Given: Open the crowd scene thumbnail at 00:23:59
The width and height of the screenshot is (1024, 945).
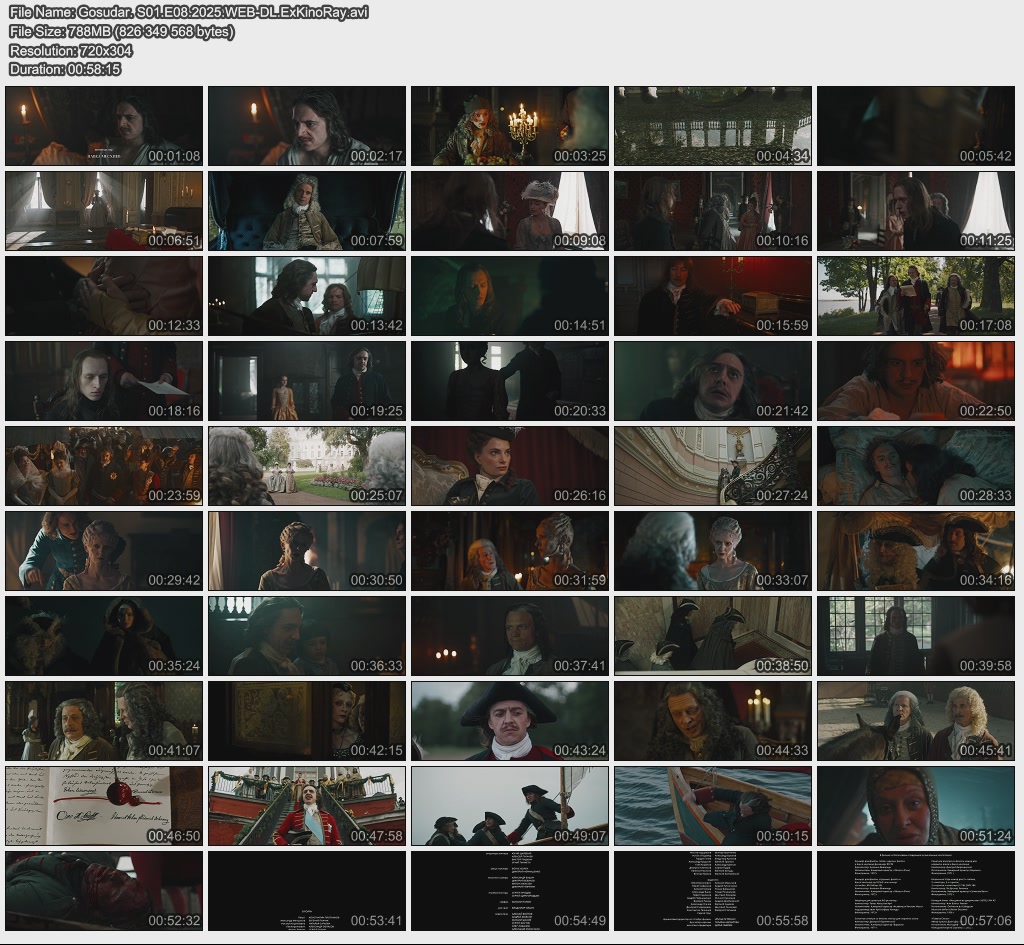Looking at the screenshot, I should click(x=104, y=466).
